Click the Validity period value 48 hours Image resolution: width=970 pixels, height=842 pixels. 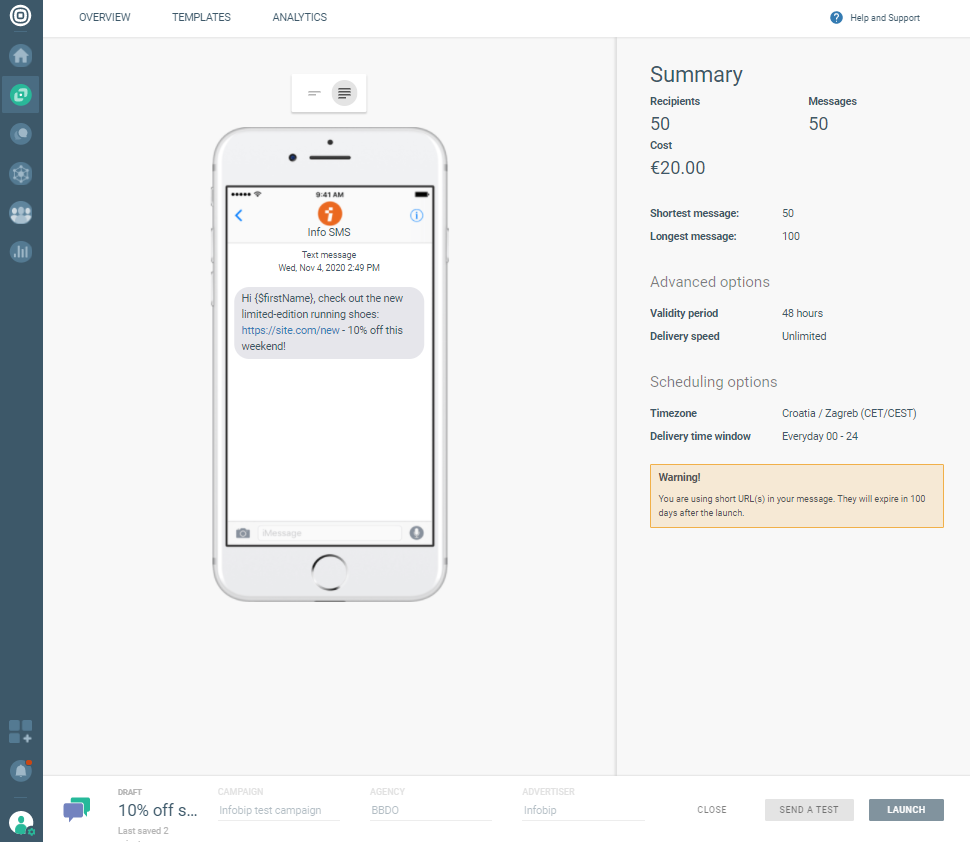pyautogui.click(x=802, y=313)
